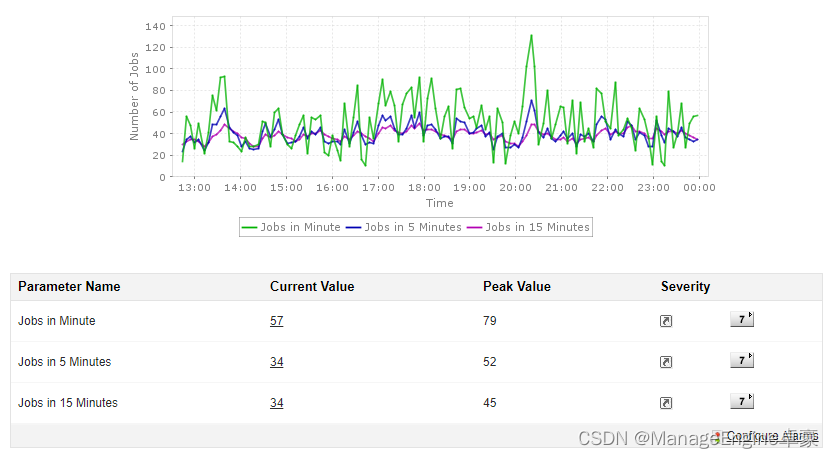Click the 00:00 time axis label
The image size is (833, 458).
click(x=699, y=188)
